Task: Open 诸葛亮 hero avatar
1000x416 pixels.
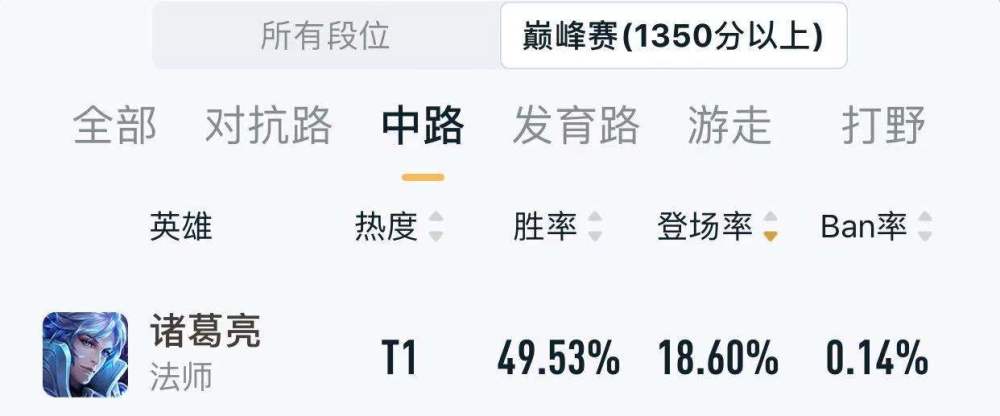Action: click(x=85, y=355)
